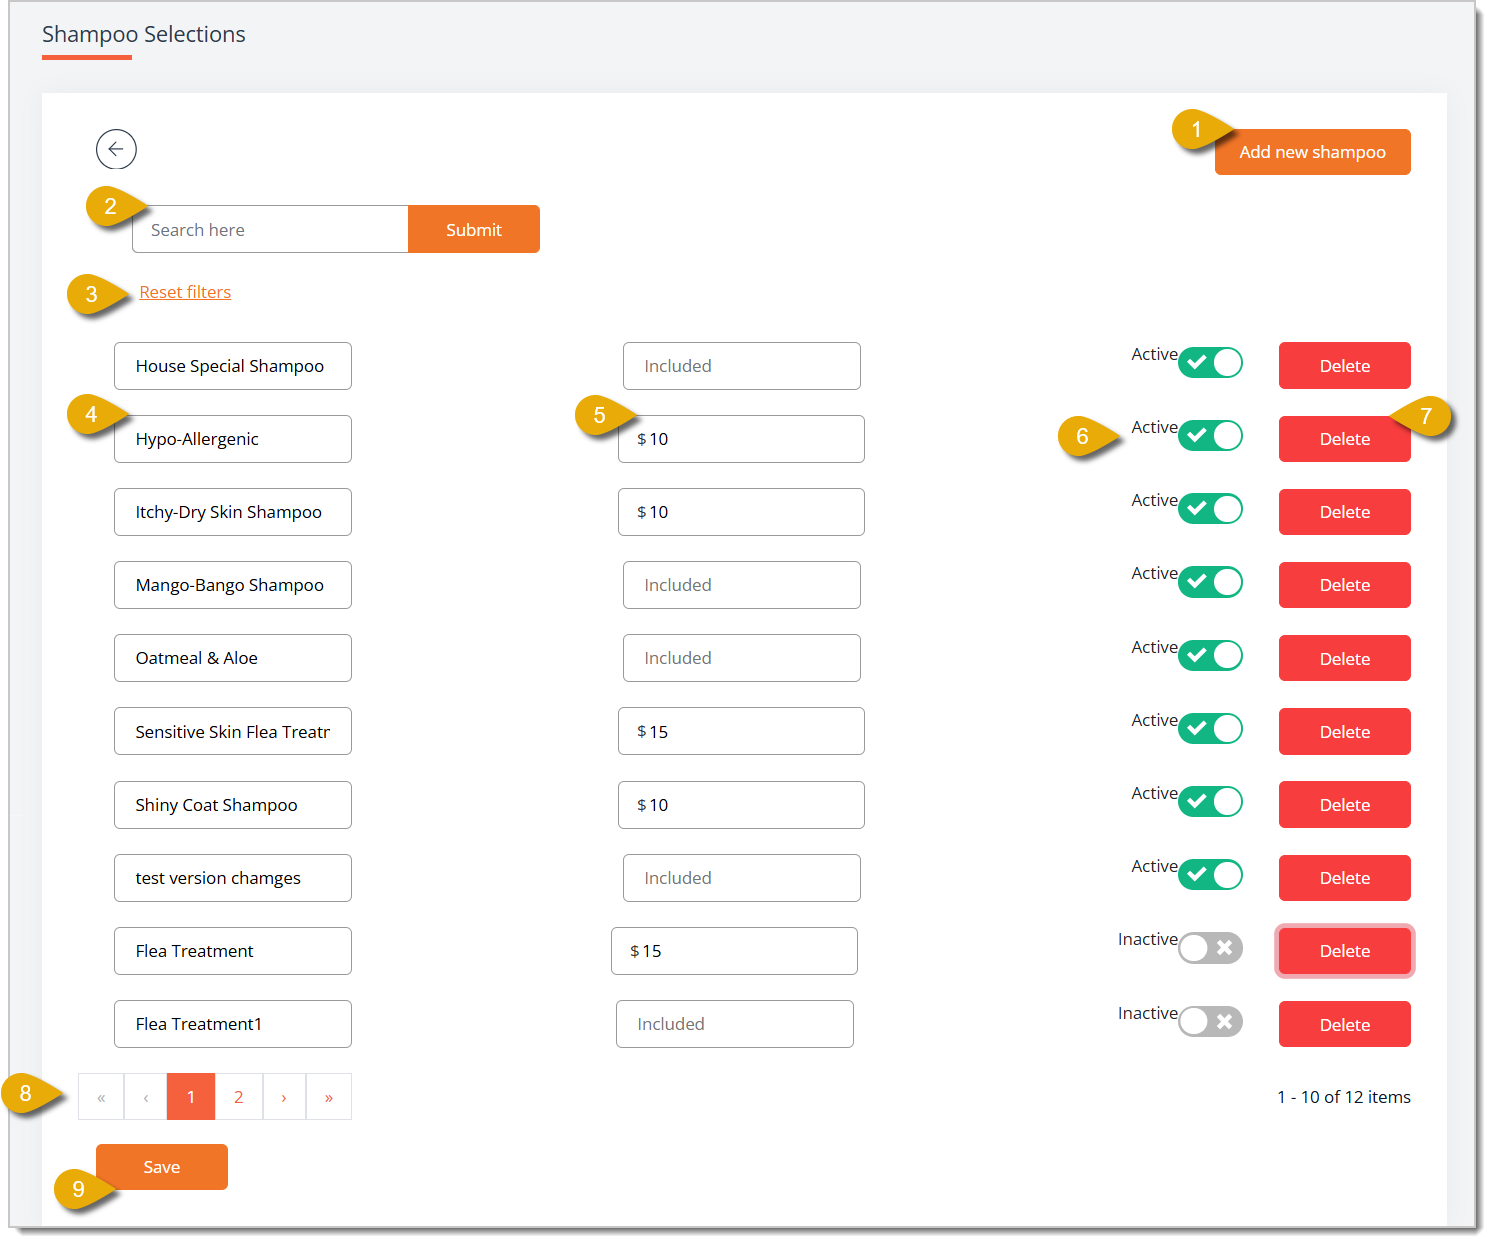Edit Sensitive Skin Flea Treatment price field
This screenshot has height=1243, width=1491.
point(741,731)
